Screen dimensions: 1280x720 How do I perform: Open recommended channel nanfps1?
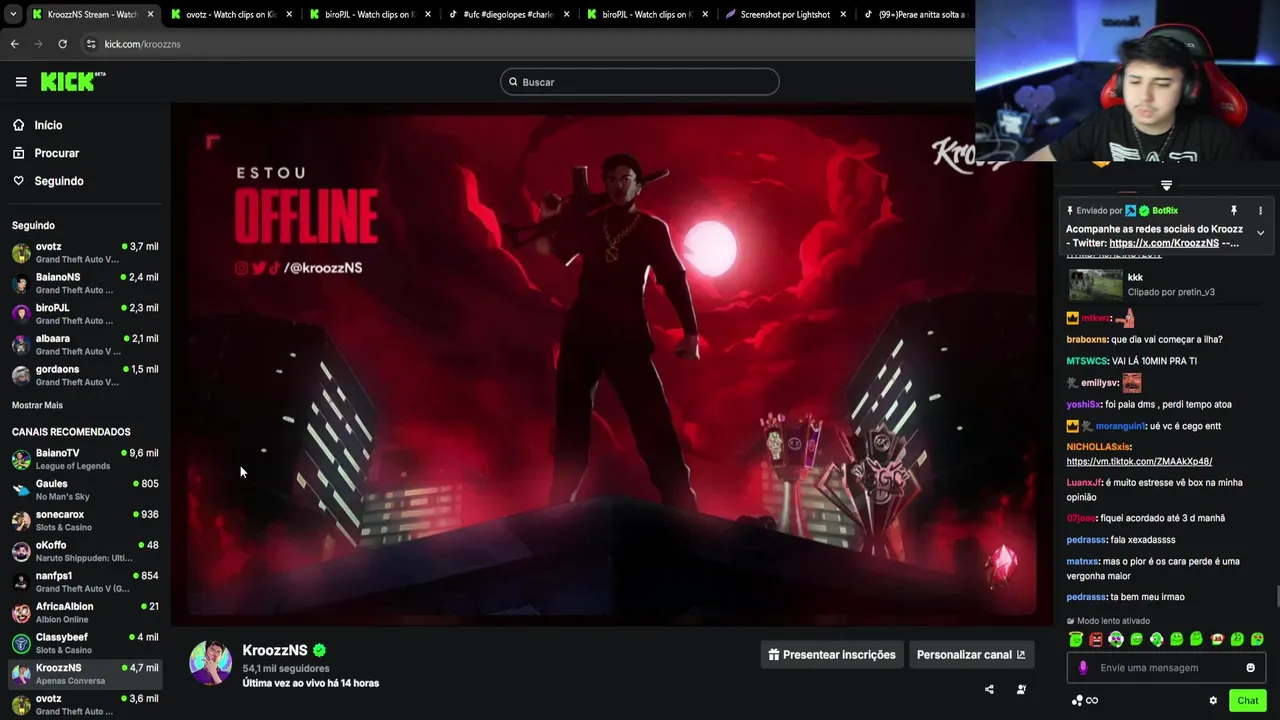pyautogui.click(x=85, y=582)
